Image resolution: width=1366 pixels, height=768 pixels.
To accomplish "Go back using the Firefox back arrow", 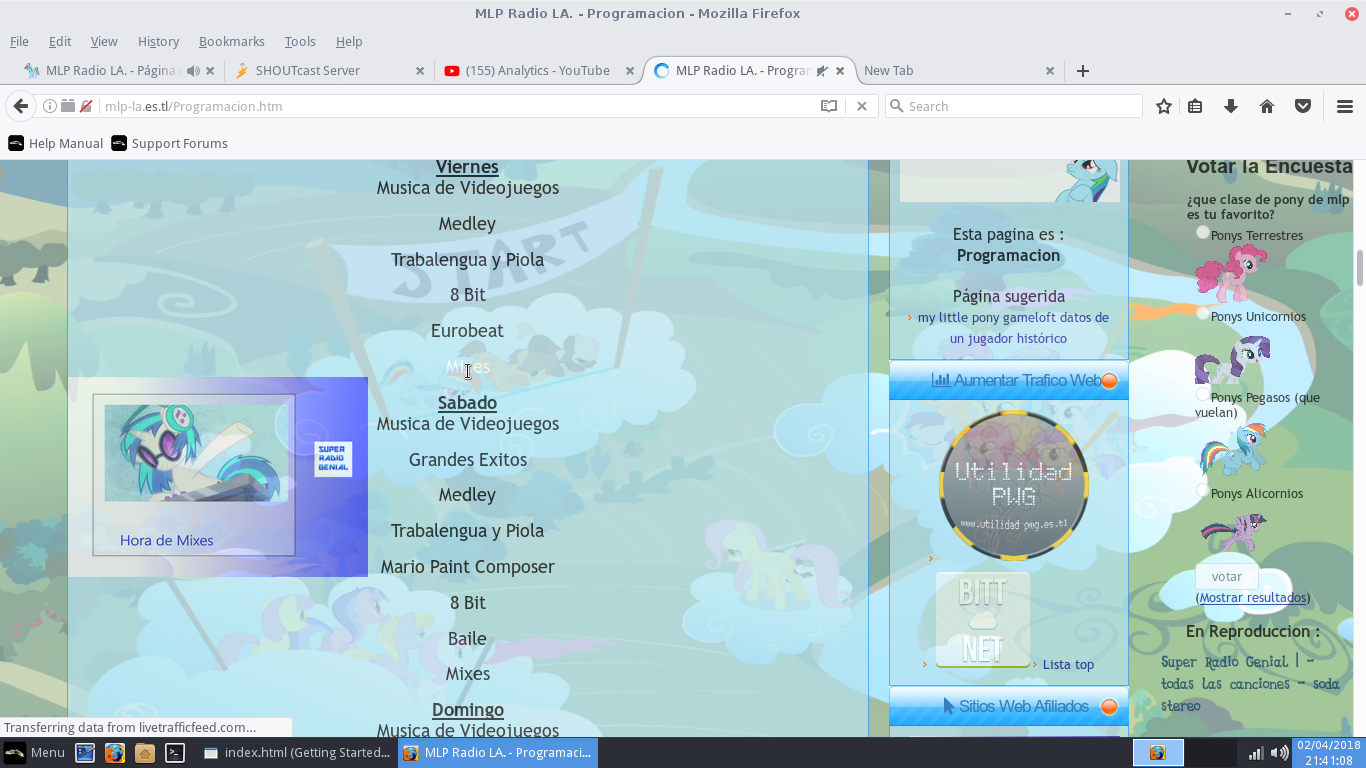I will tap(21, 106).
